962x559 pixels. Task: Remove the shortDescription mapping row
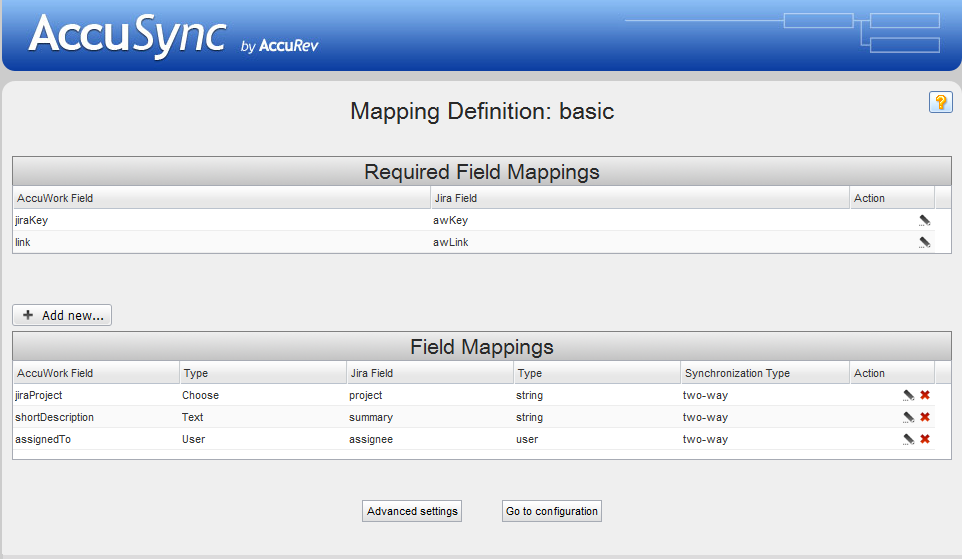pyautogui.click(x=925, y=417)
